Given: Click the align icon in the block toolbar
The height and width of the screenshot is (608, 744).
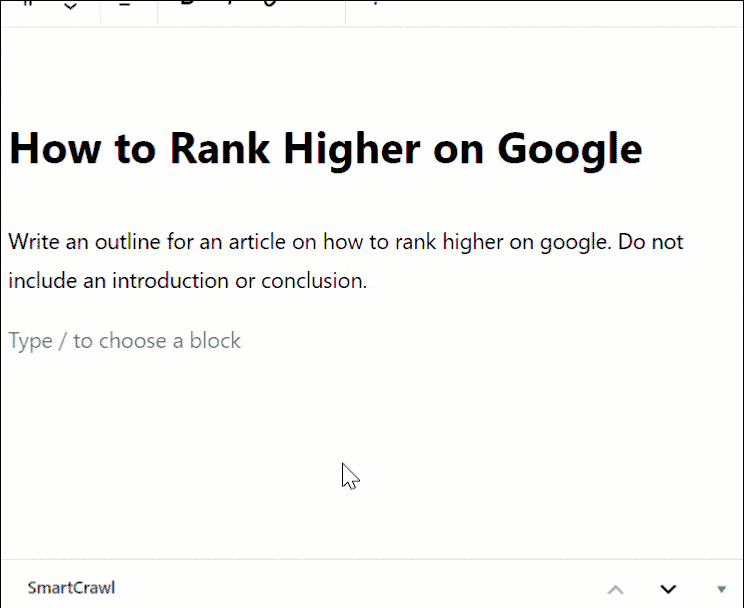Looking at the screenshot, I should [x=125, y=4].
